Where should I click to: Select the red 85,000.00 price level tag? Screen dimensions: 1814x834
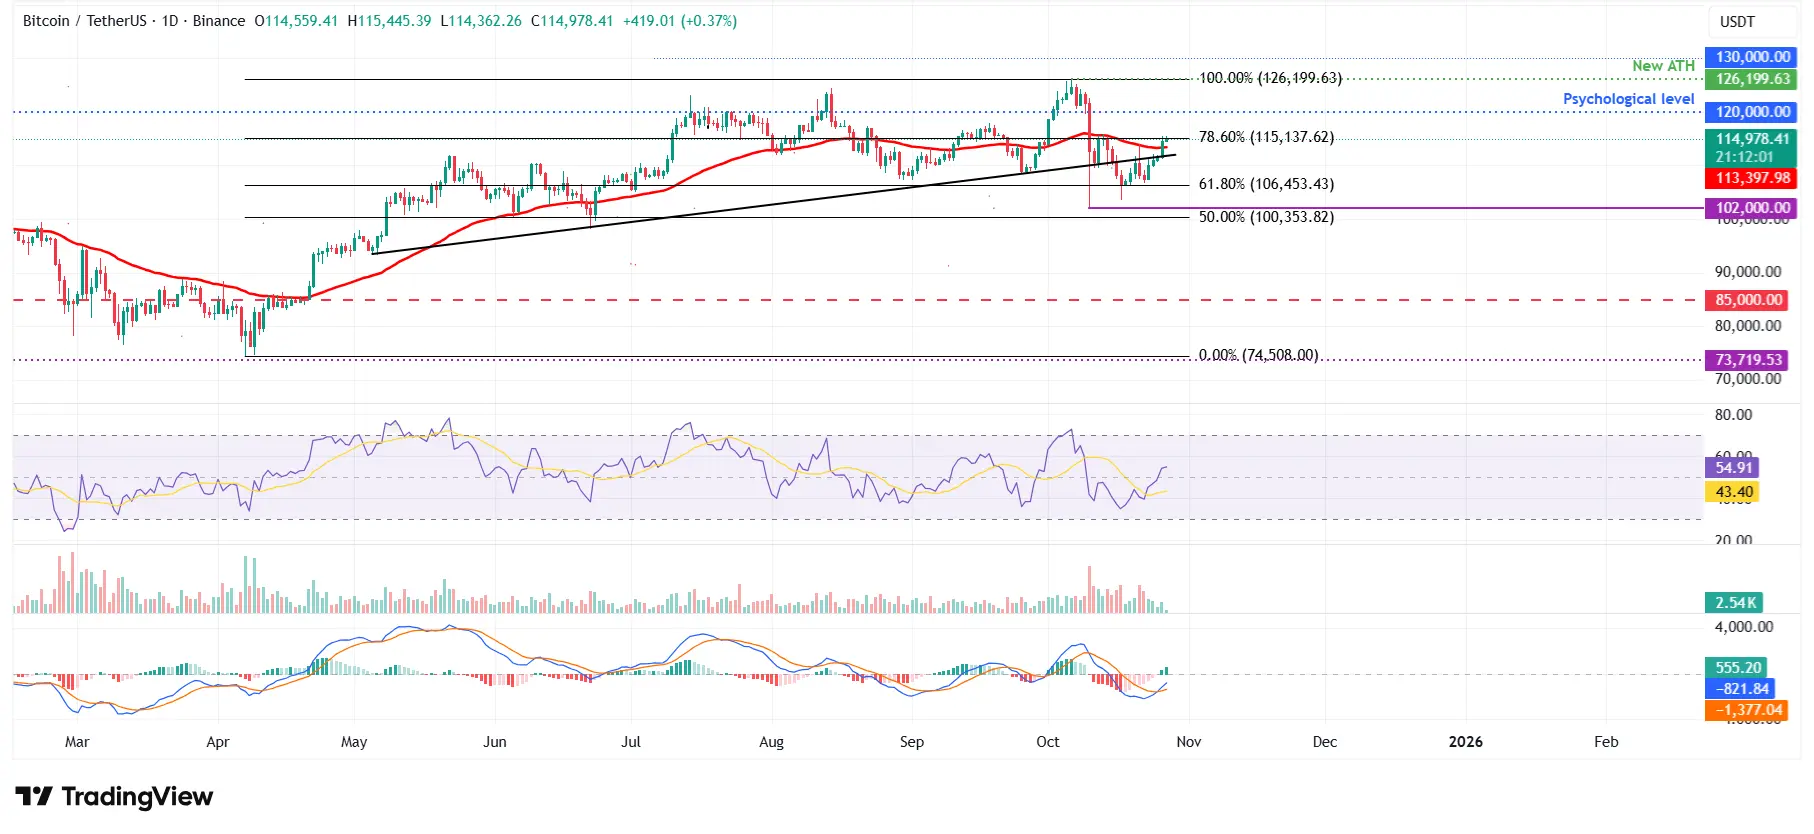(x=1748, y=300)
